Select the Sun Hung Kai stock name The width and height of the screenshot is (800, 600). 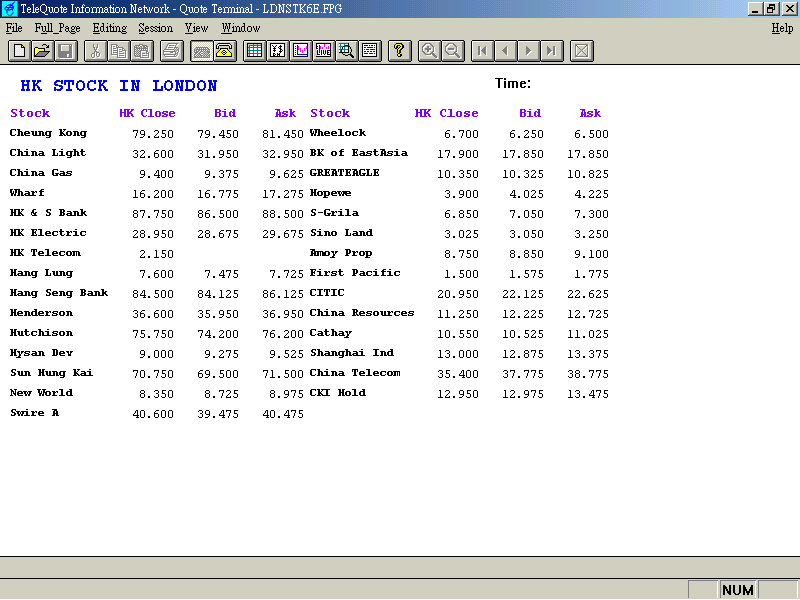coord(52,373)
